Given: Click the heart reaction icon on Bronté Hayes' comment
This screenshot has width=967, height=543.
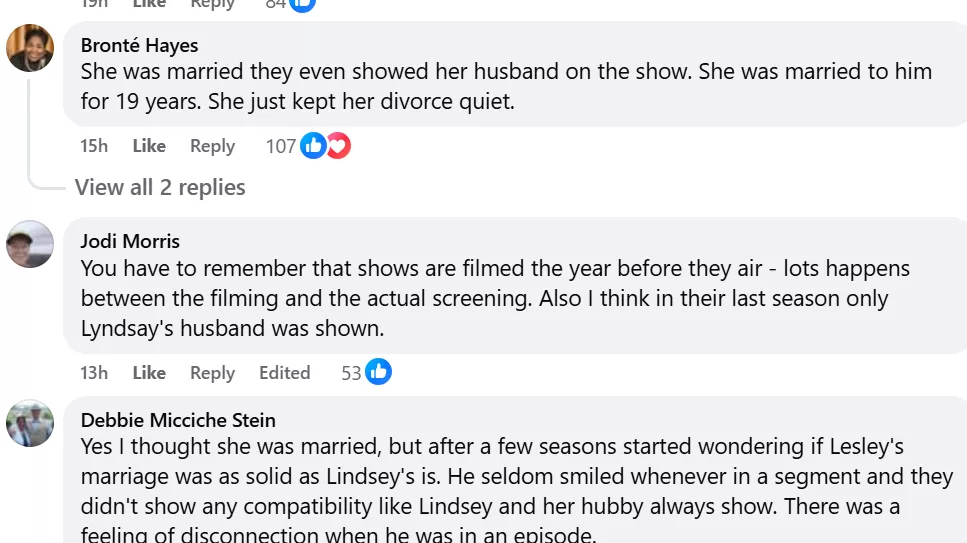Looking at the screenshot, I should click(x=338, y=146).
